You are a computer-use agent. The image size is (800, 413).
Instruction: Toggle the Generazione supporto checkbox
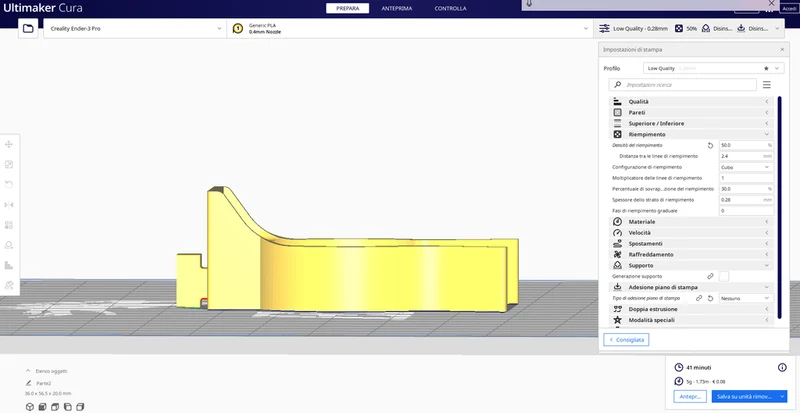pyautogui.click(x=723, y=276)
